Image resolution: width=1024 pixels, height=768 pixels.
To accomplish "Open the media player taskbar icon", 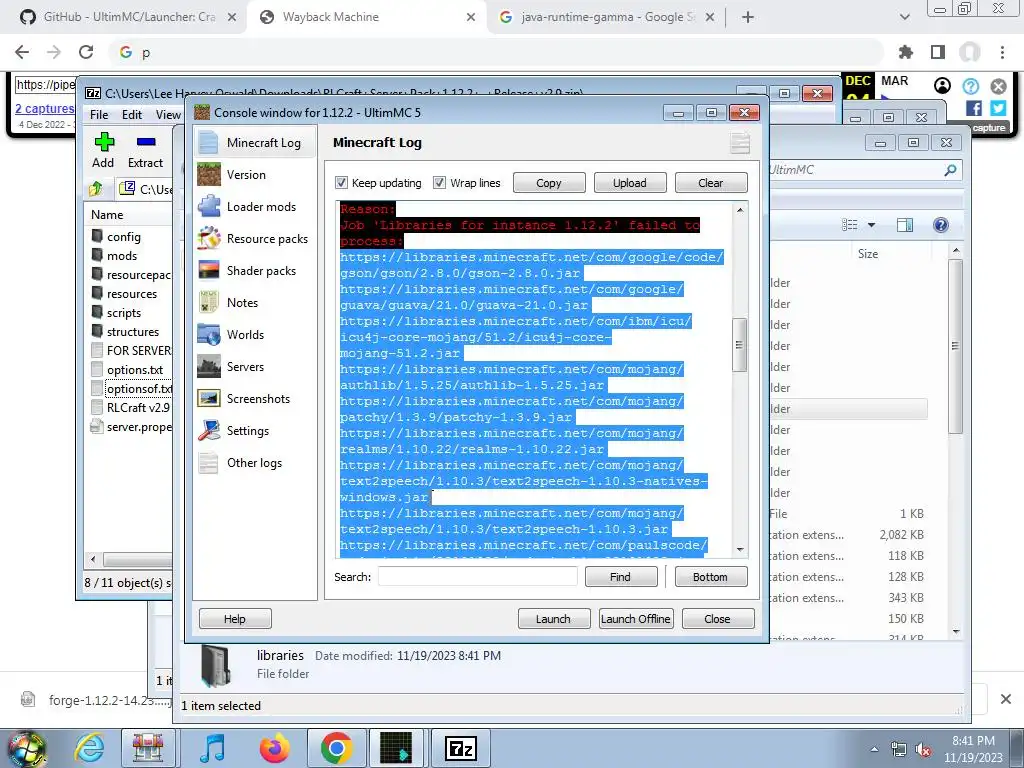I will pos(212,748).
